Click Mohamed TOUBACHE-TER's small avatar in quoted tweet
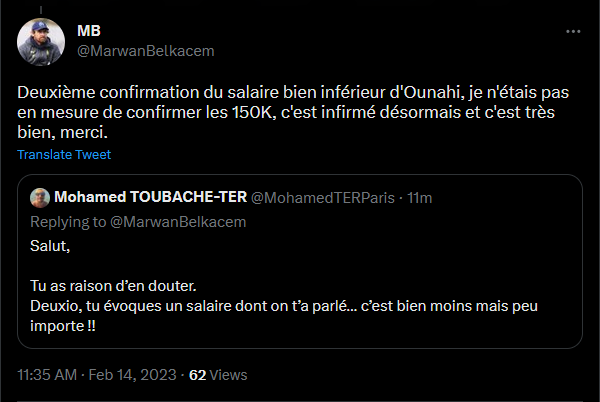The height and width of the screenshot is (402, 600). pos(41,197)
